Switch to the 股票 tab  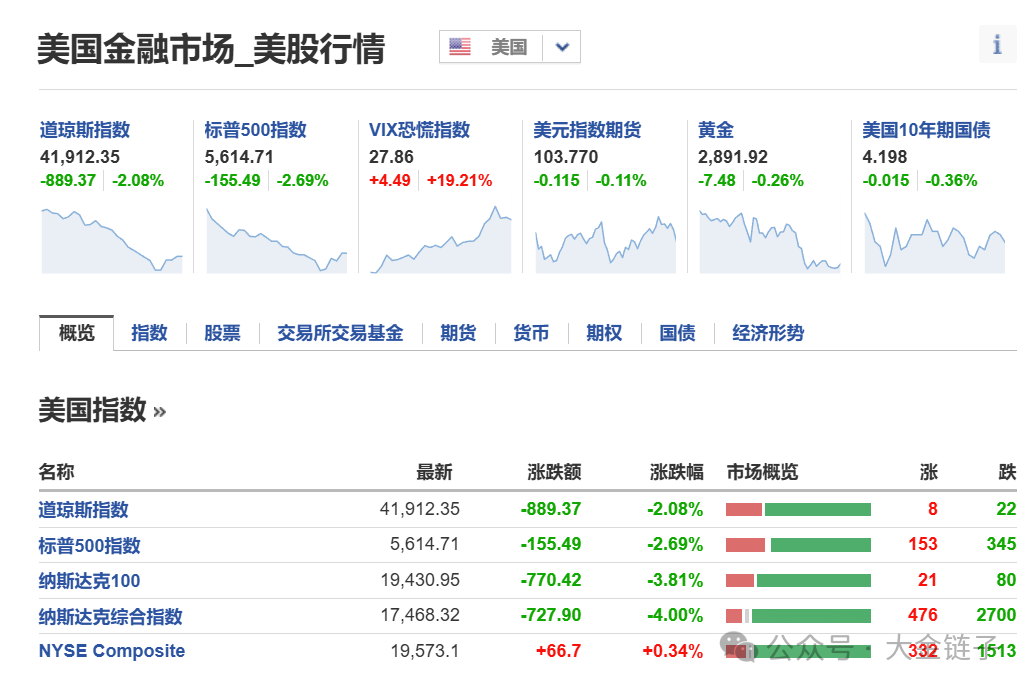pos(222,333)
